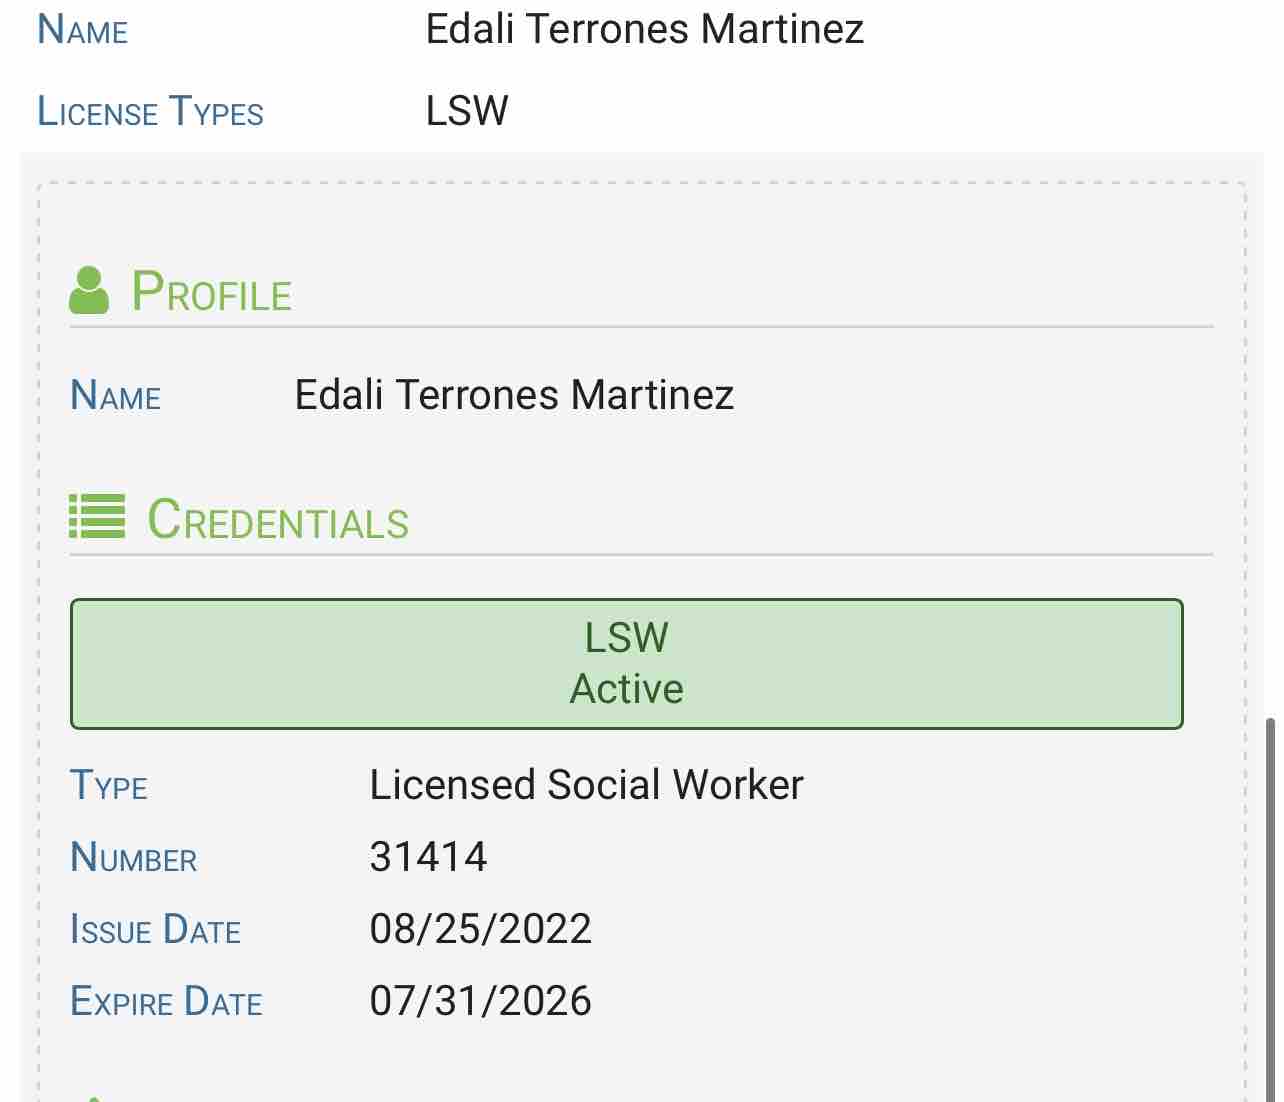Click the Issue Date label
Image resolution: width=1284 pixels, height=1102 pixels.
(x=156, y=930)
